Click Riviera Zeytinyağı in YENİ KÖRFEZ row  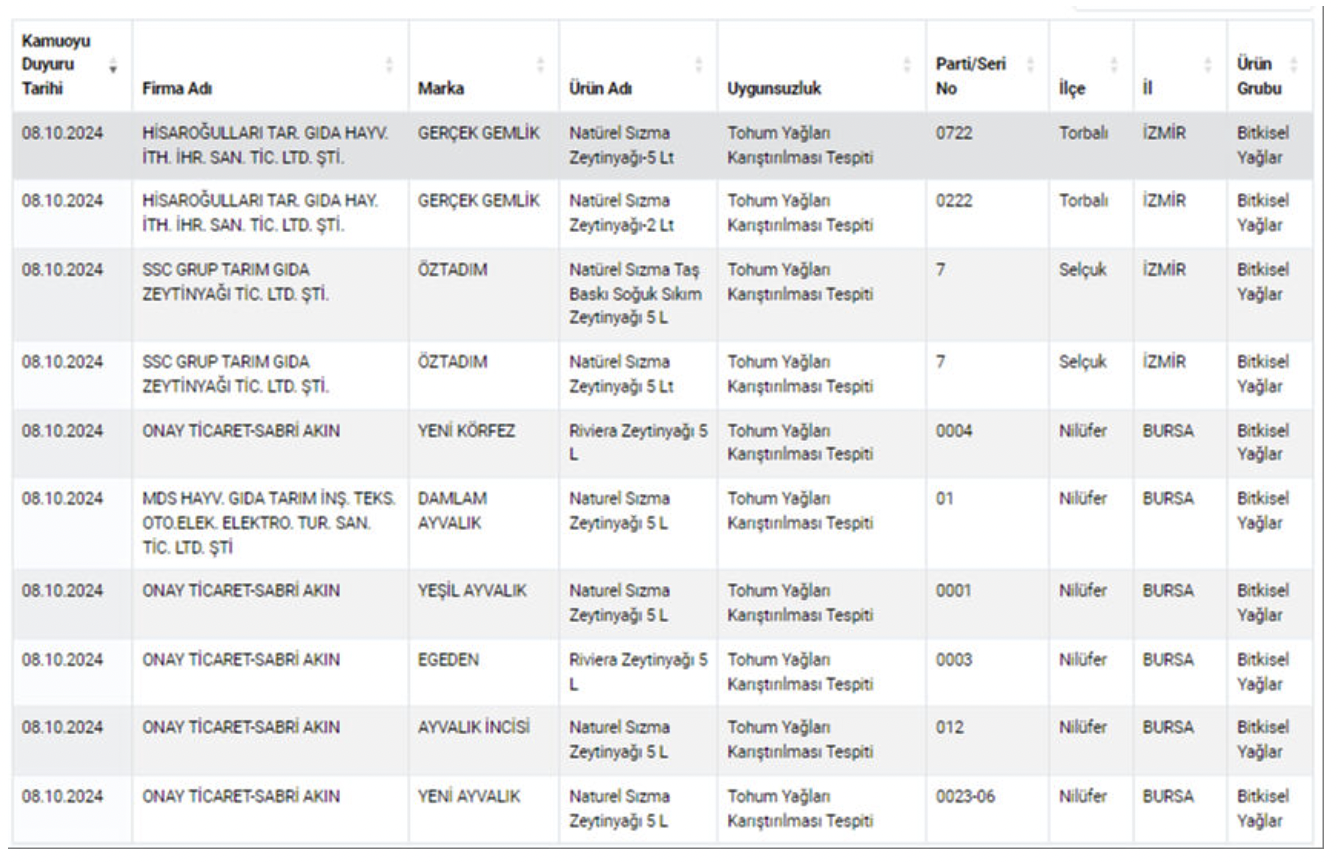(x=638, y=443)
